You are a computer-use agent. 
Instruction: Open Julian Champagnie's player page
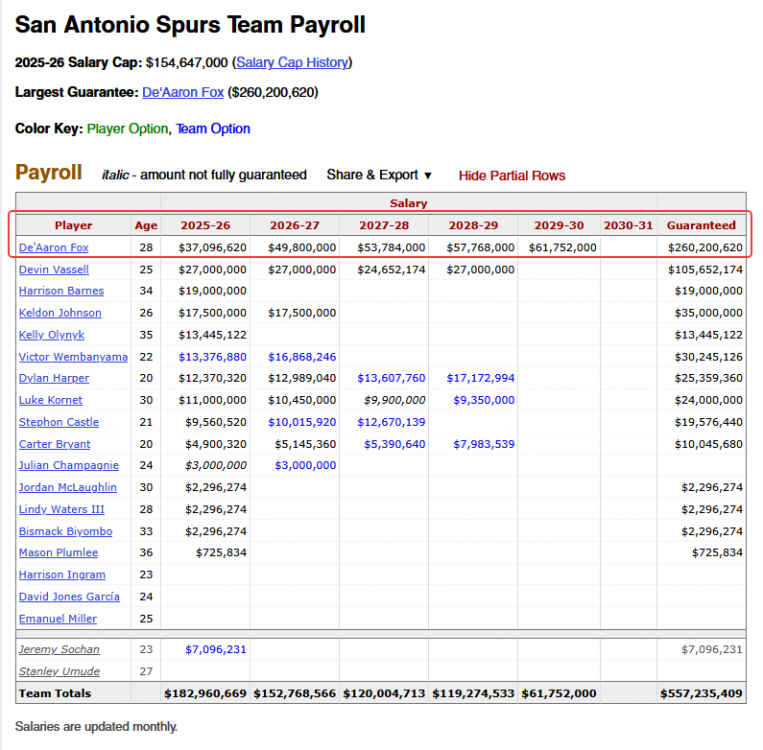pyautogui.click(x=69, y=465)
